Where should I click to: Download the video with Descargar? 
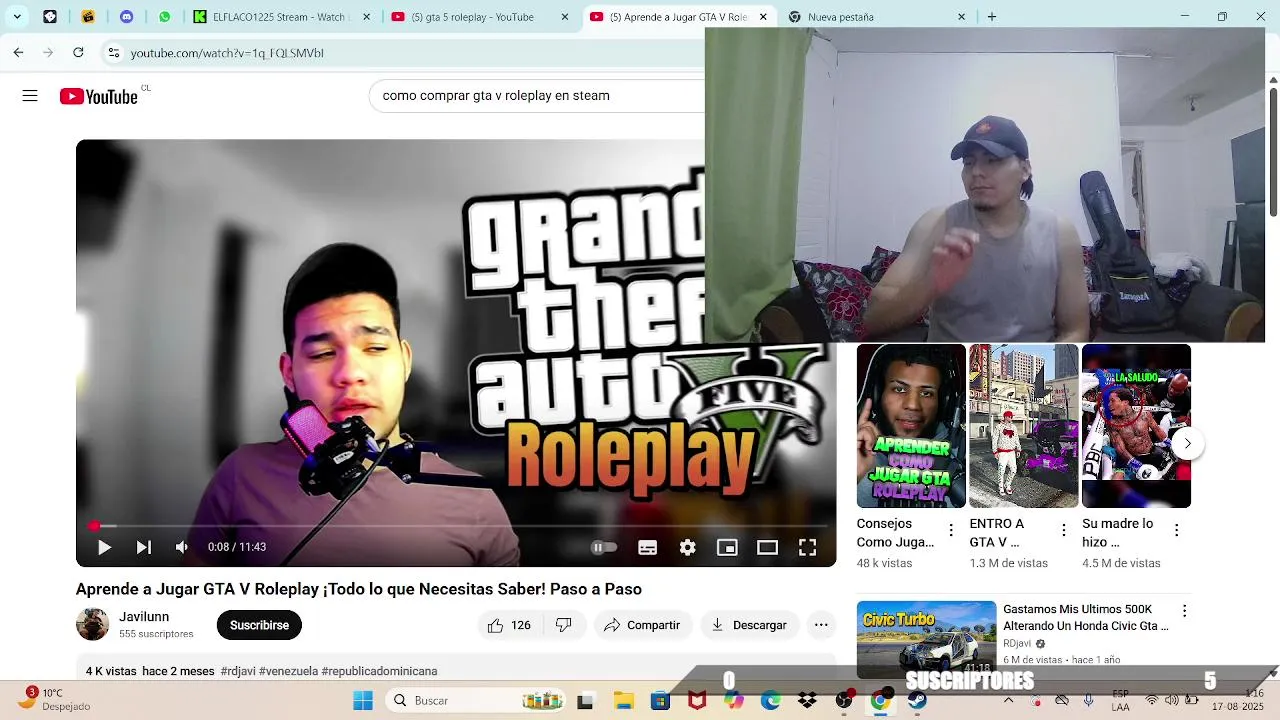749,625
